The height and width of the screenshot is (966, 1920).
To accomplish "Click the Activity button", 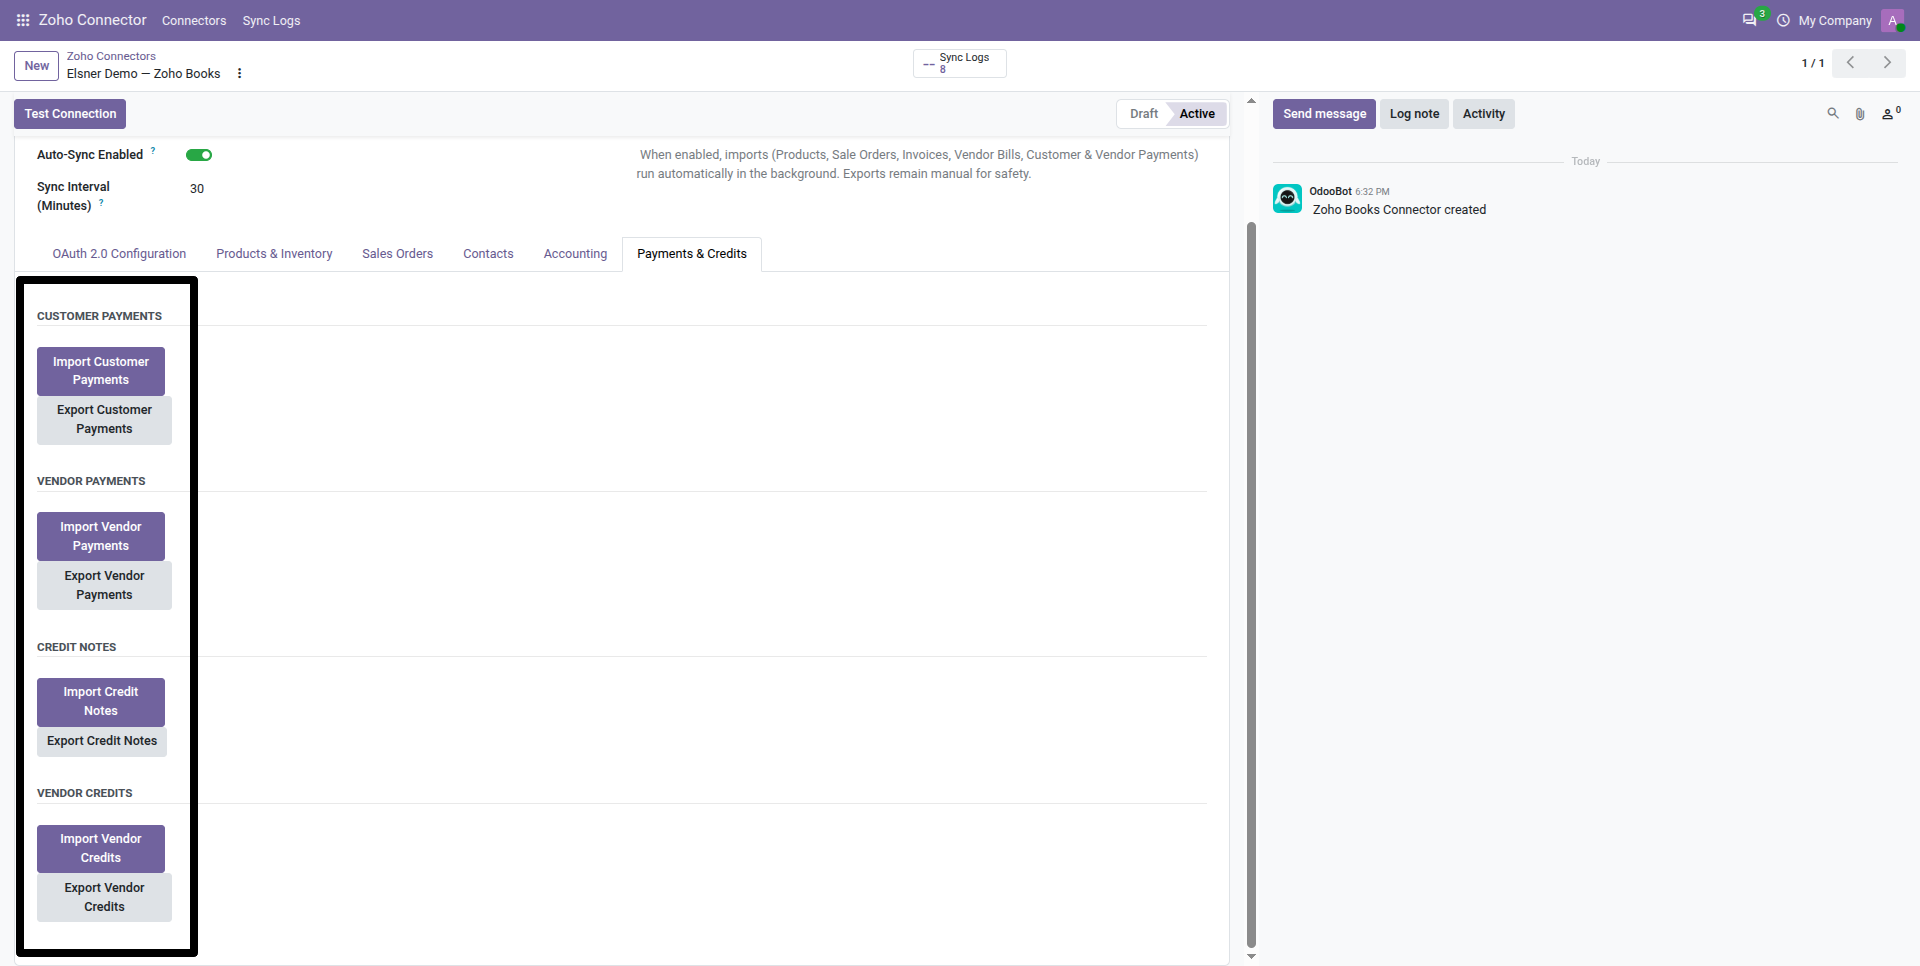I will (1483, 114).
